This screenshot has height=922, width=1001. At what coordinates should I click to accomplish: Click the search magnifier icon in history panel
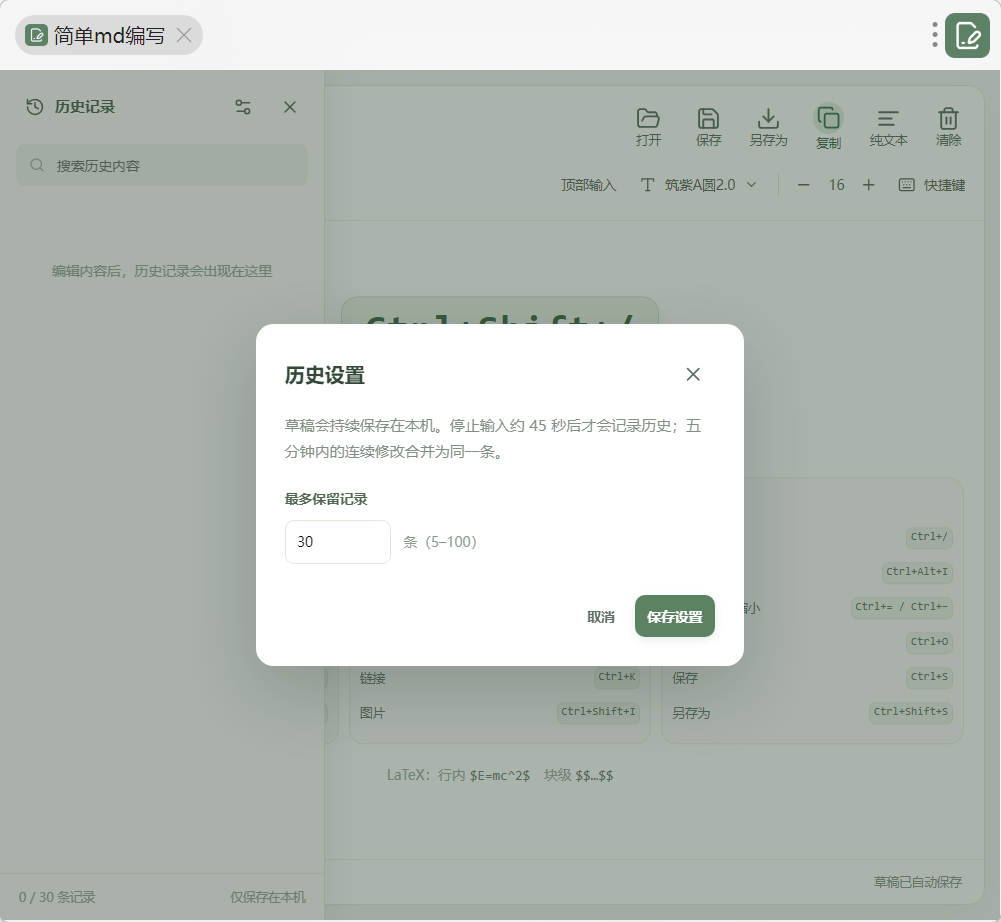(37, 165)
